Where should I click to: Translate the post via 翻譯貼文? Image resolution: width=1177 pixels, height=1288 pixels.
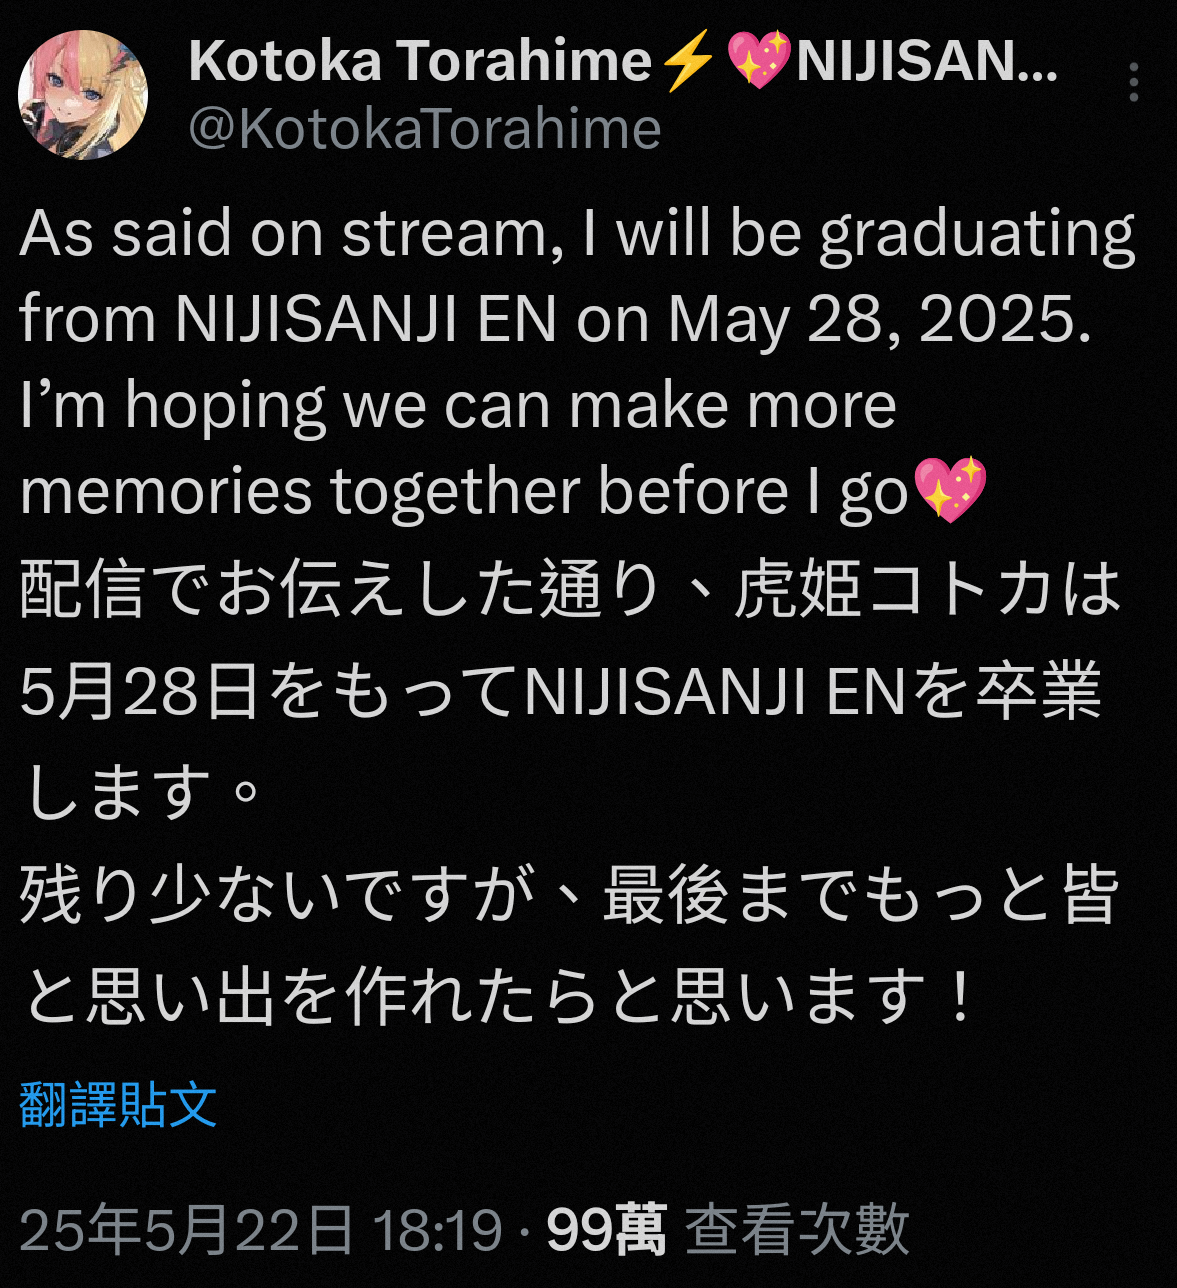118,1105
